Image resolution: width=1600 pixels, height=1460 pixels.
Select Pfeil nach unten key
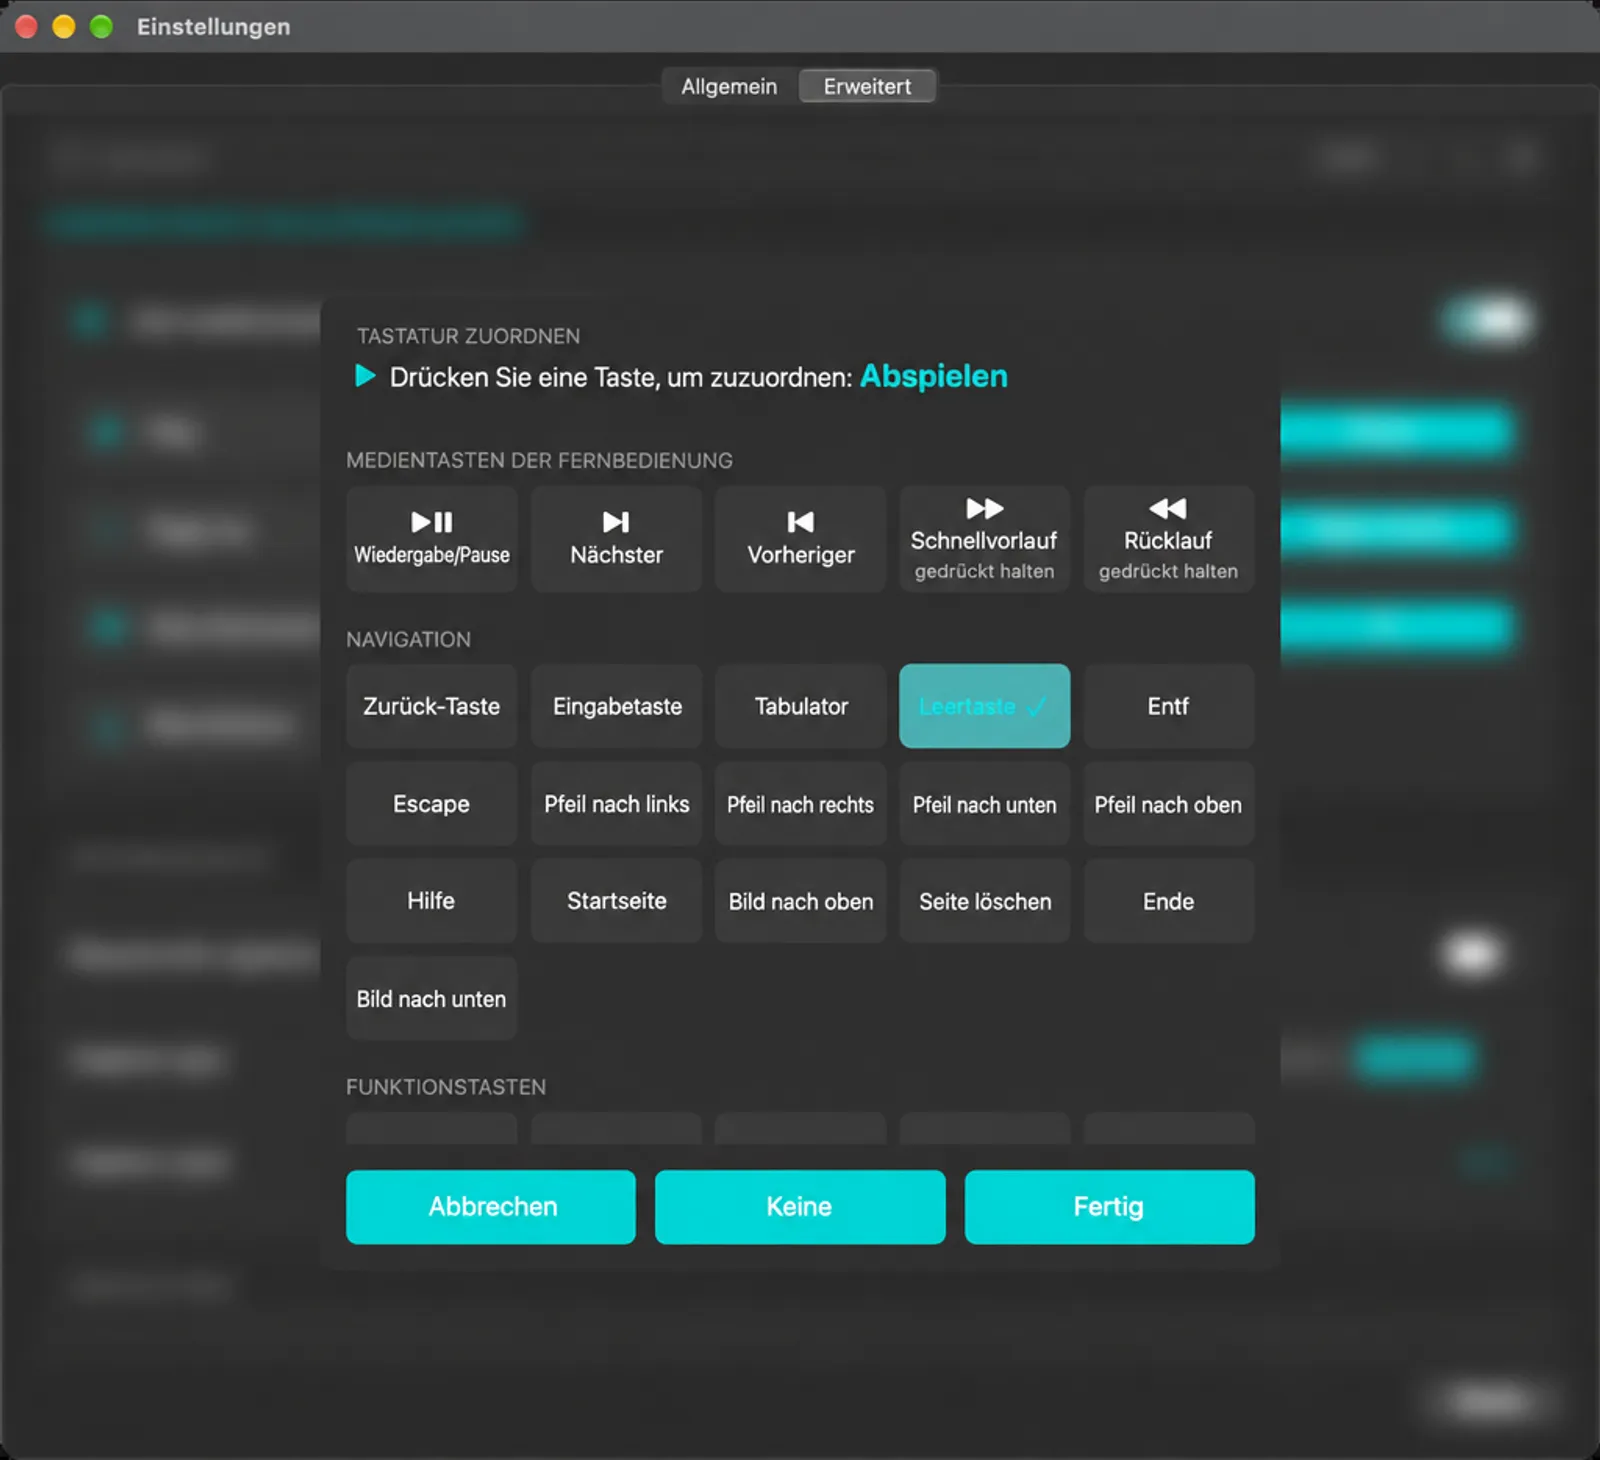click(x=984, y=804)
